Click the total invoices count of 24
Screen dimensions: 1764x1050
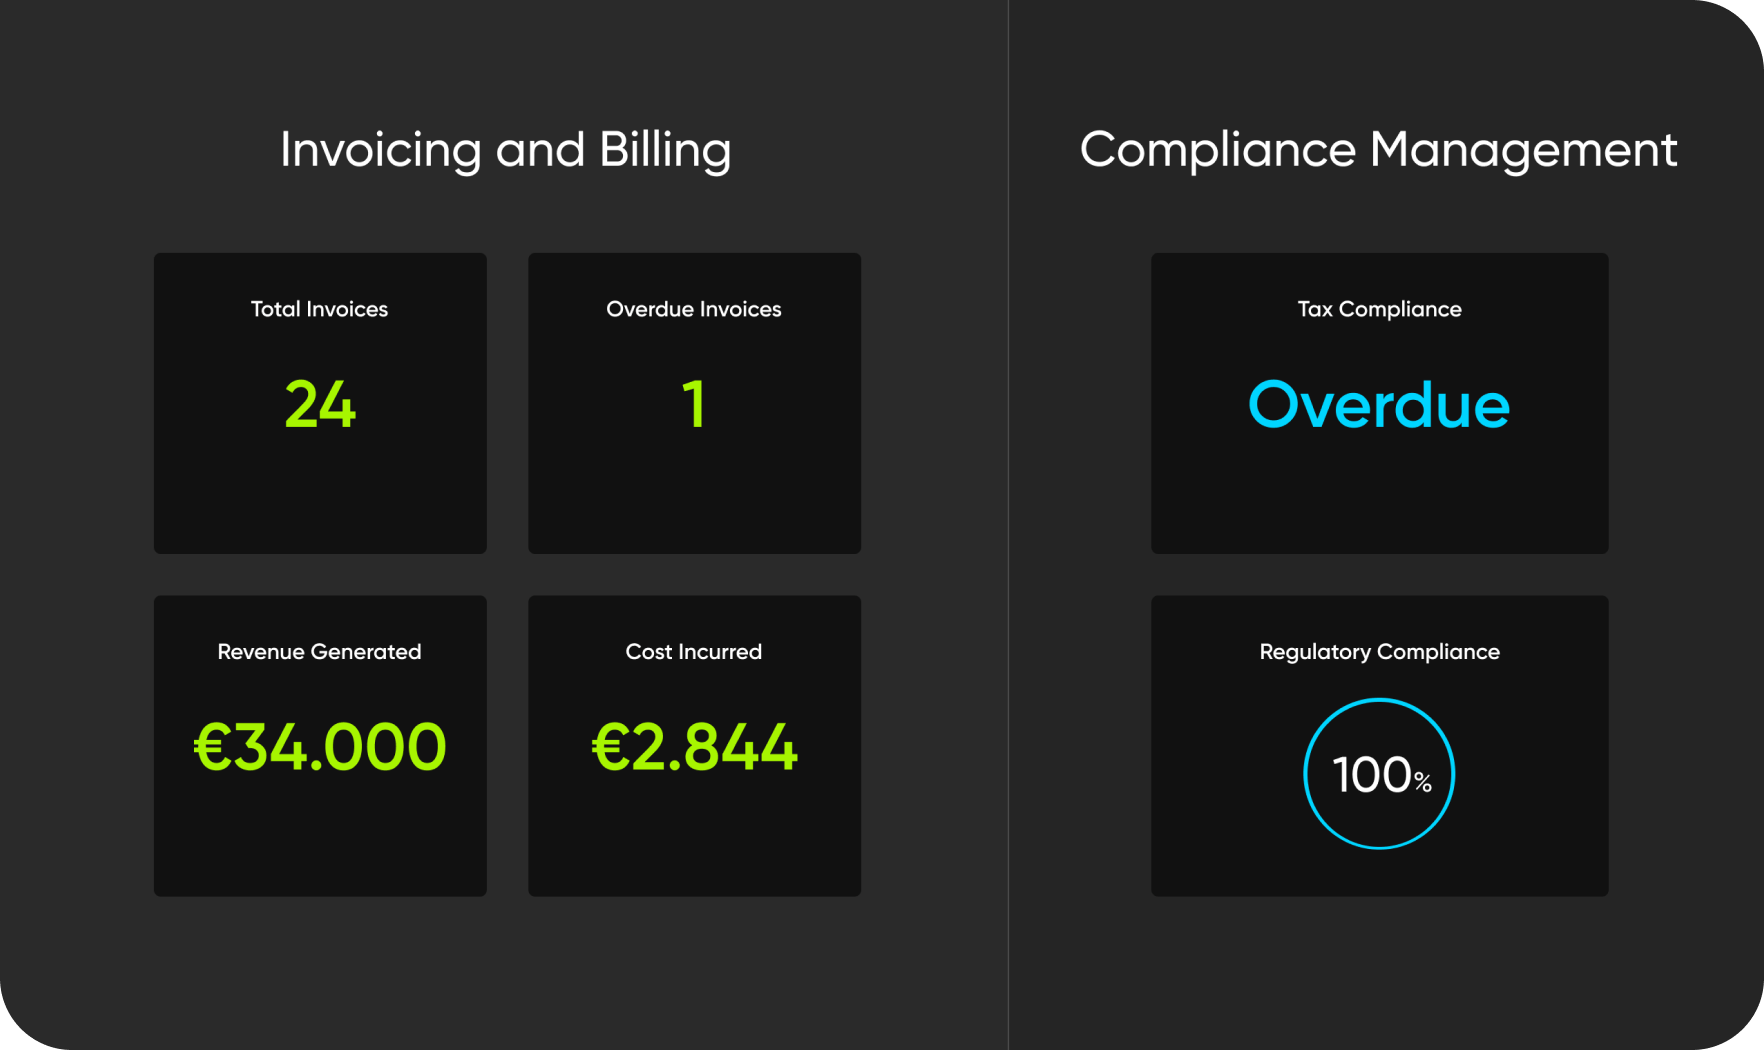pyautogui.click(x=320, y=405)
